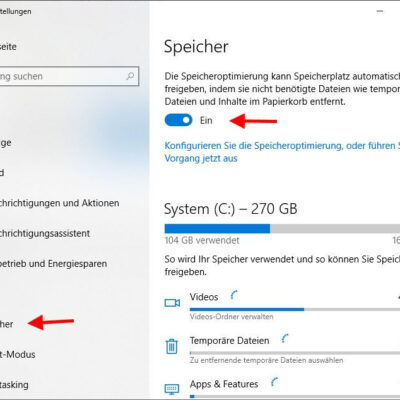The image size is (400, 400).
Task: Click the System (C:) storage usage bar
Action: 282,229
